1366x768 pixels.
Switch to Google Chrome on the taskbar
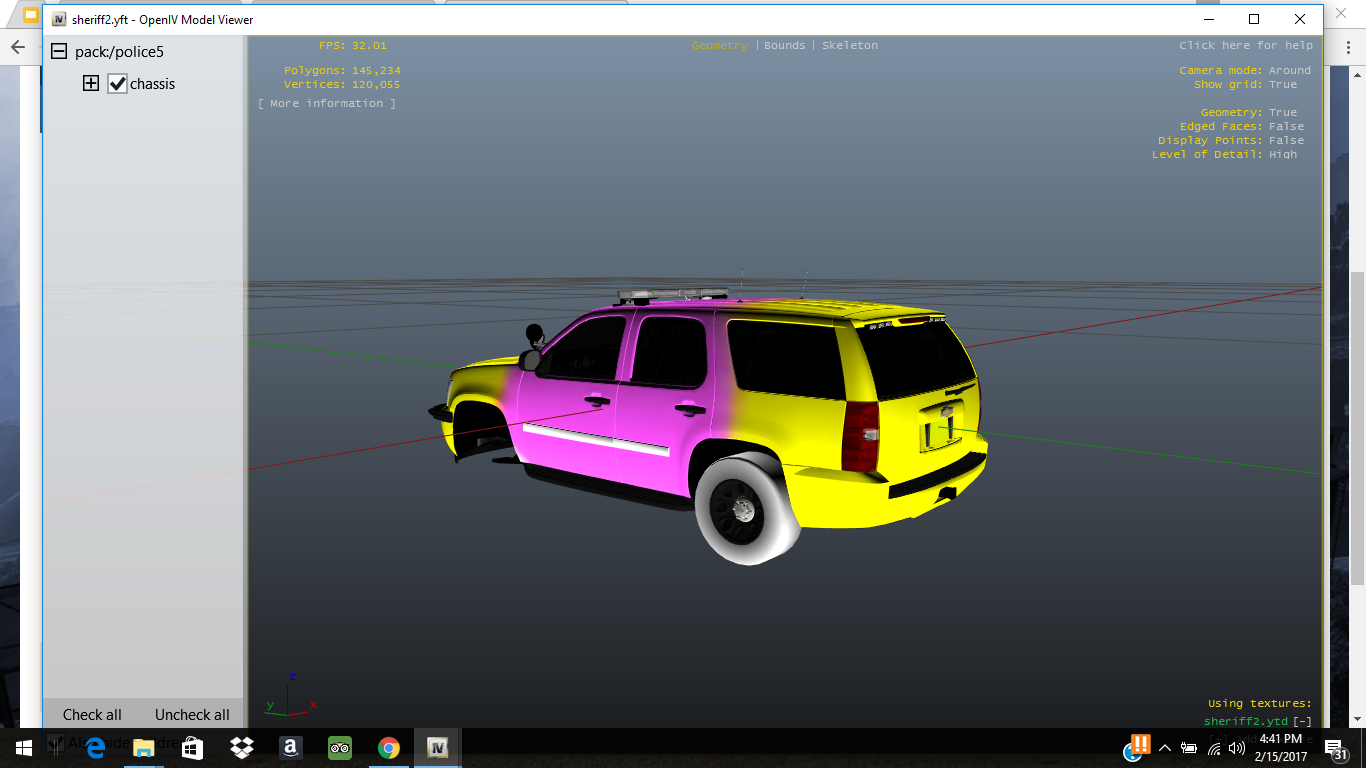coord(388,748)
